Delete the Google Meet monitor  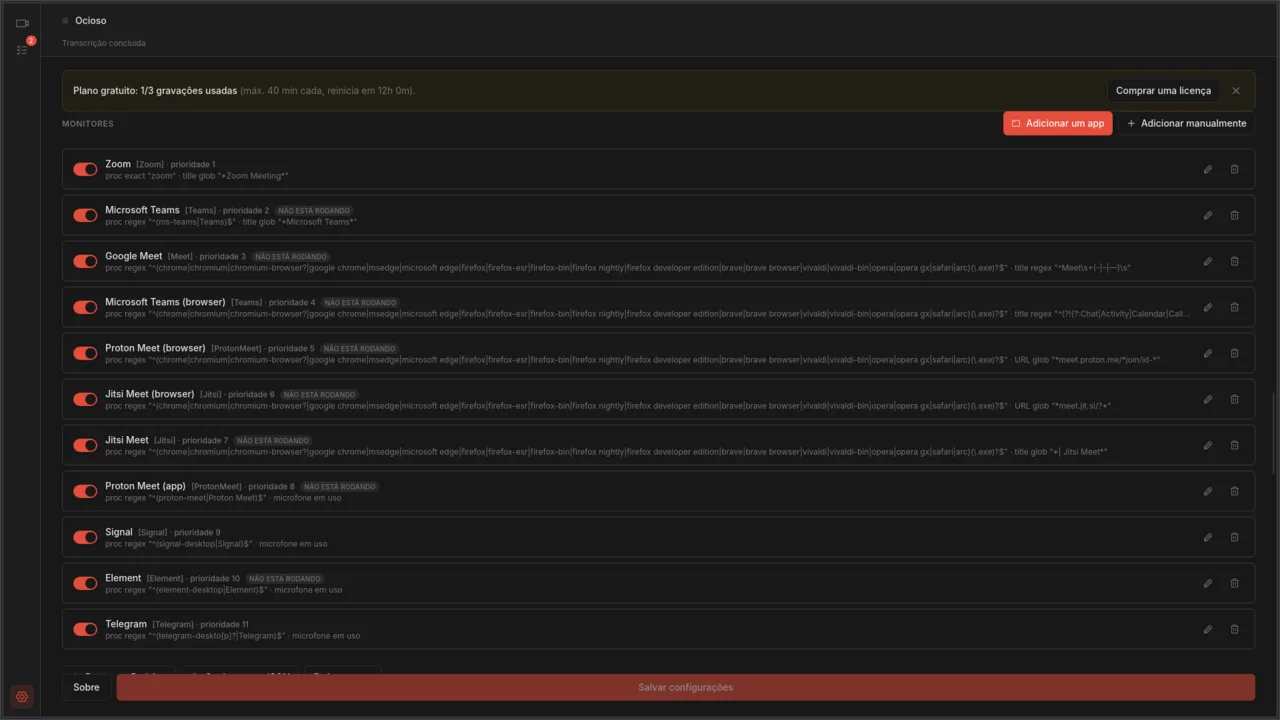(x=1234, y=261)
